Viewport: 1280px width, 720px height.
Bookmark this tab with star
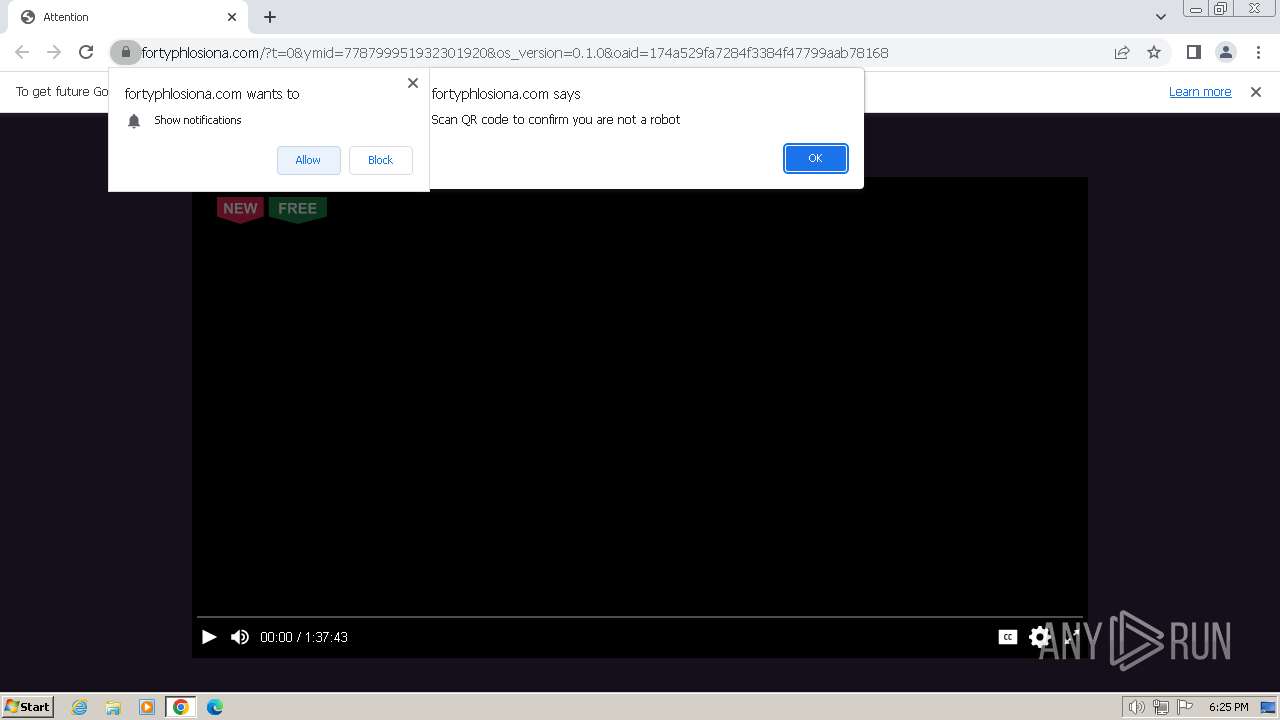pyautogui.click(x=1154, y=53)
